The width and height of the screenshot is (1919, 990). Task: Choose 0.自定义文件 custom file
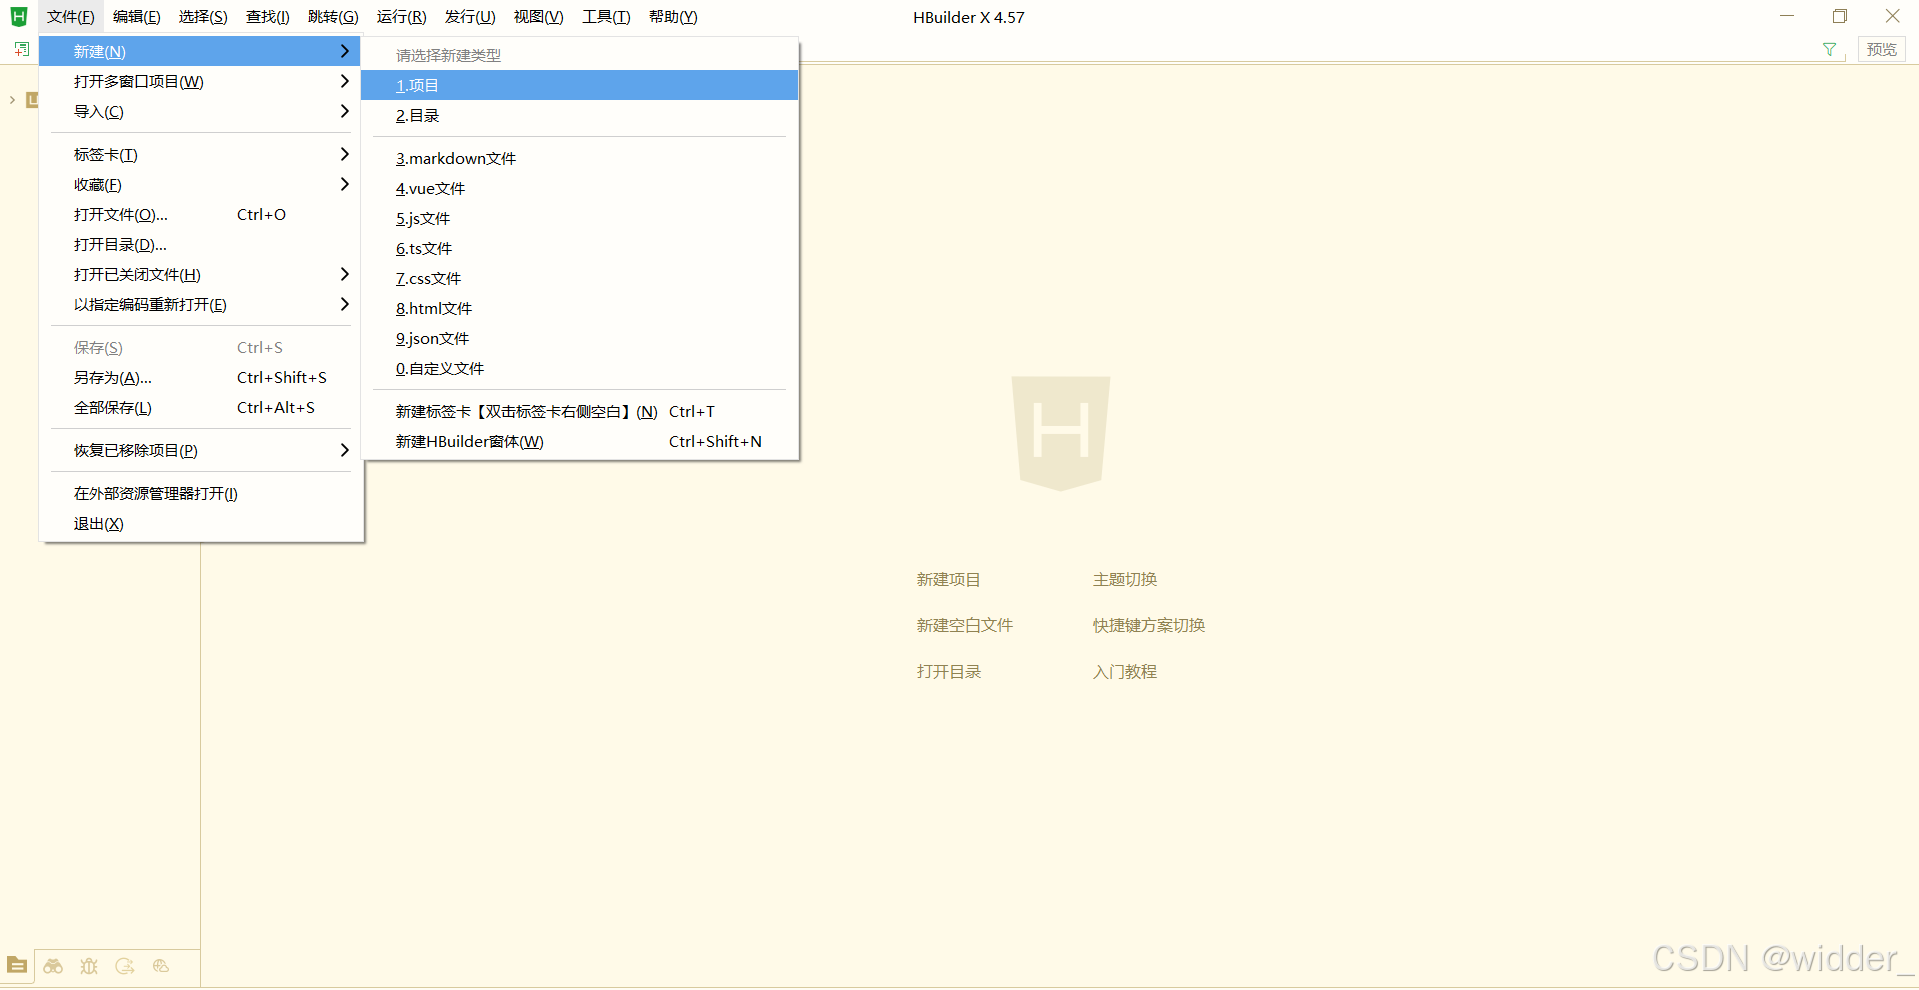[x=579, y=368]
